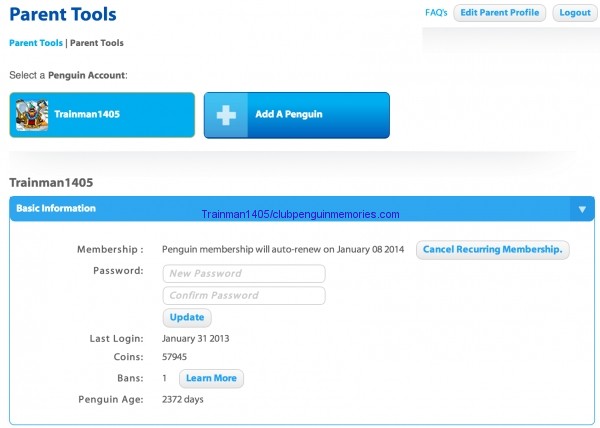This screenshot has height=428, width=600.
Task: Click the blue Parent Tools breadcrumb link
Action: [x=35, y=43]
